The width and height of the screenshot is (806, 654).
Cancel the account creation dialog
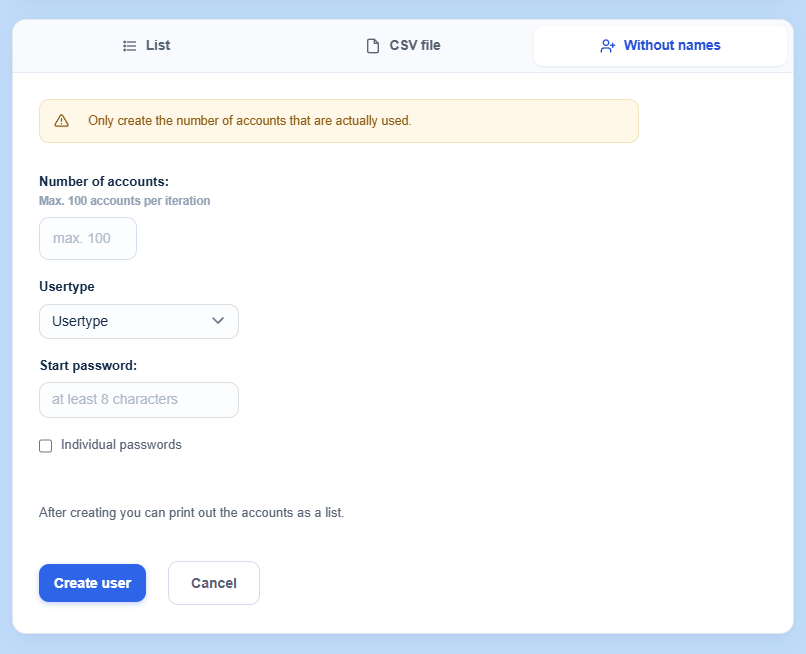coord(214,583)
